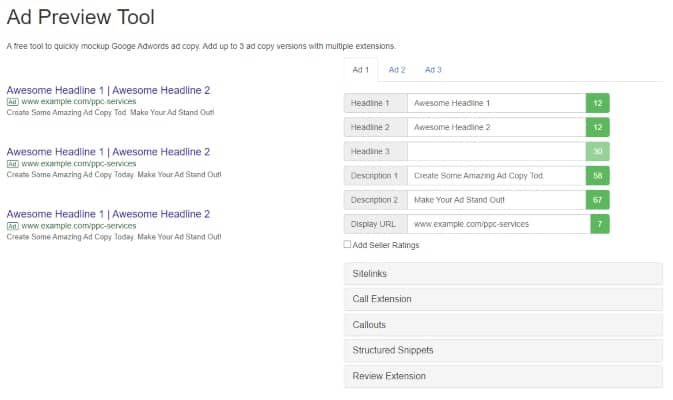
Task: Click the Ad badge icon in first preview
Action: [12, 102]
